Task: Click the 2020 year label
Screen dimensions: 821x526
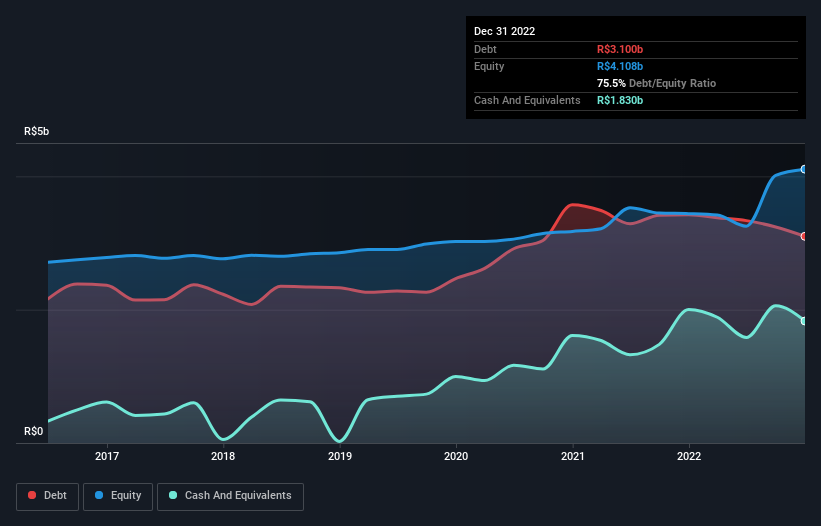Action: pyautogui.click(x=456, y=456)
